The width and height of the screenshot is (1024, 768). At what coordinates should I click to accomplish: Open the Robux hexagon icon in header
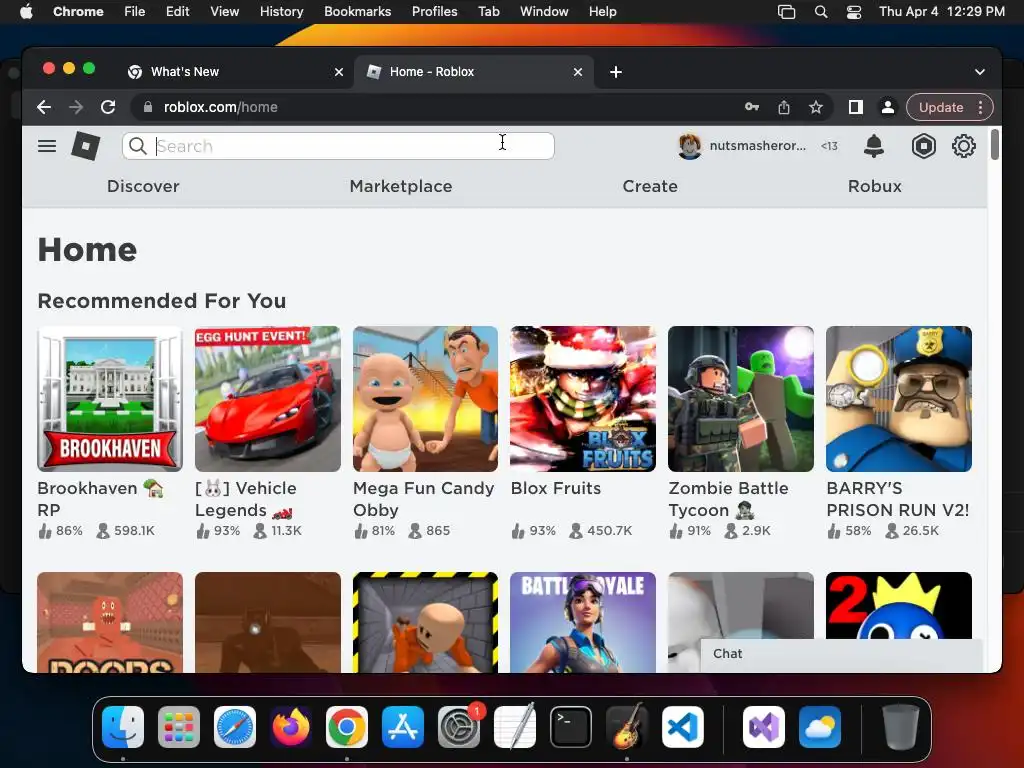point(923,146)
